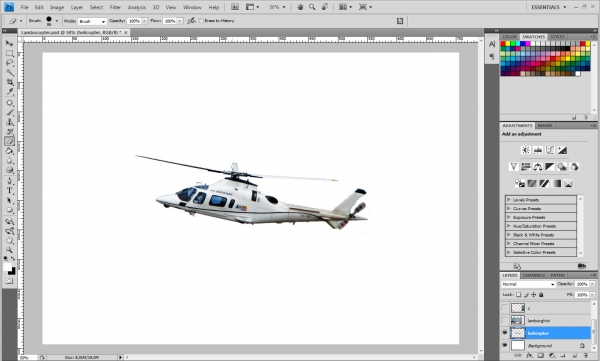Select the Horizontal Type tool
The height and width of the screenshot is (361, 600).
pos(9,191)
